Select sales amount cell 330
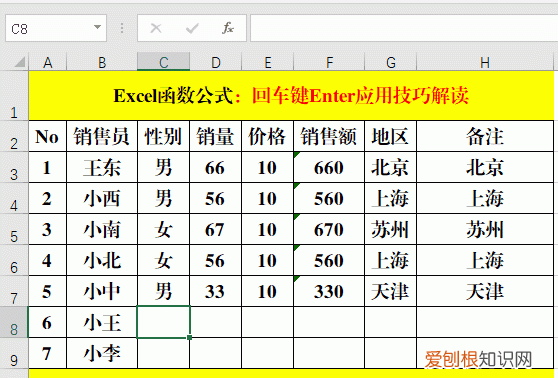The height and width of the screenshot is (378, 558). [x=329, y=291]
